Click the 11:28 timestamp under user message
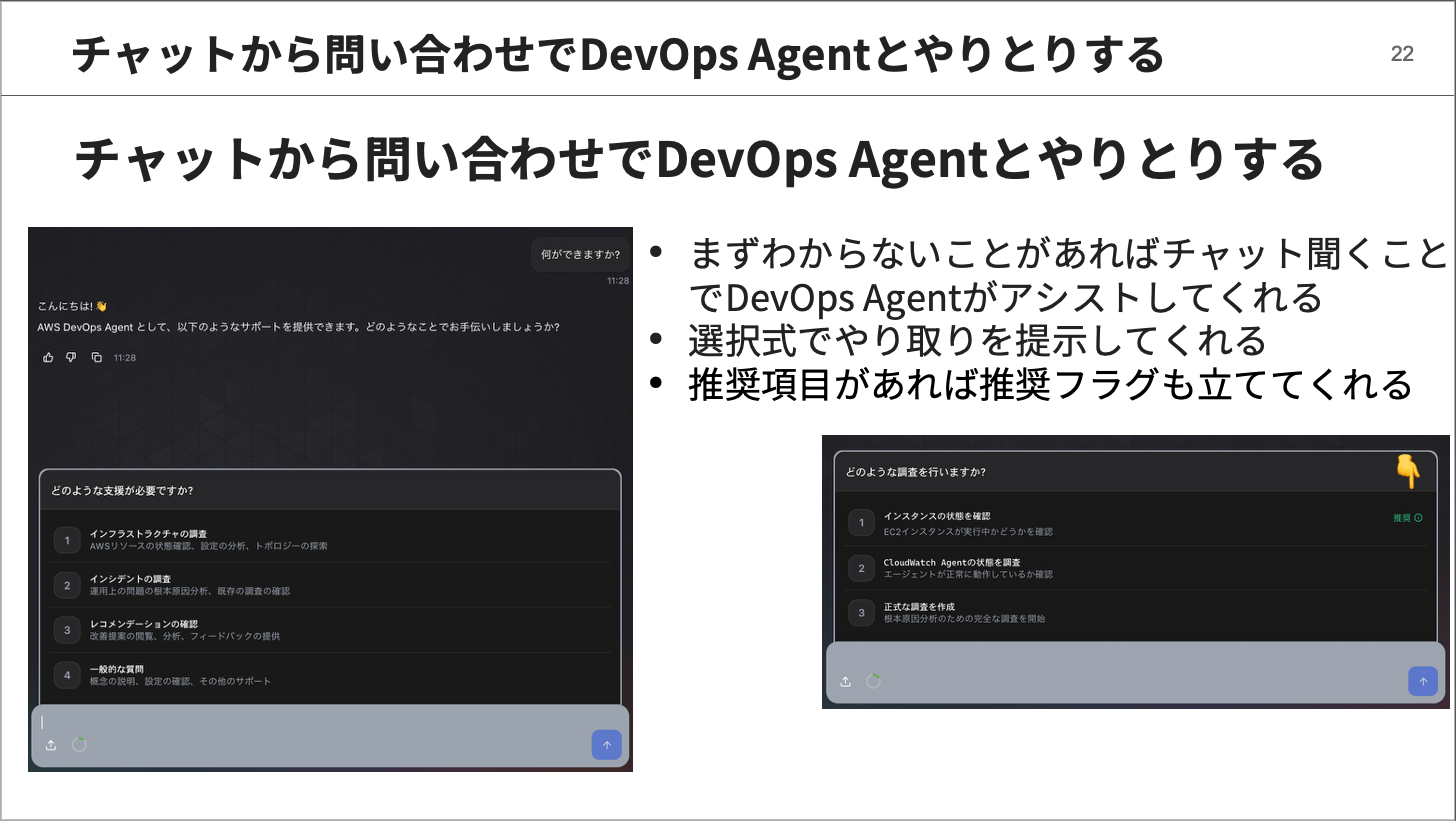Image resolution: width=1456 pixels, height=821 pixels. click(618, 281)
